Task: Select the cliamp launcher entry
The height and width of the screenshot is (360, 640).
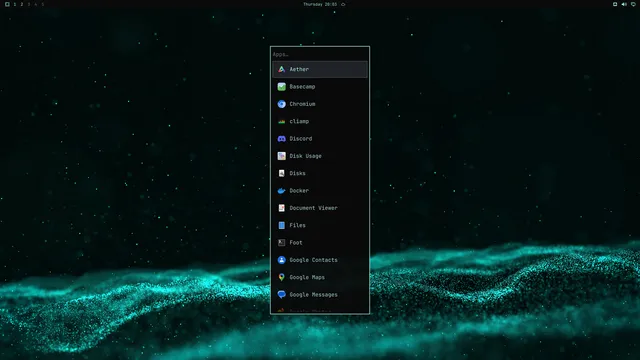Action: point(320,121)
